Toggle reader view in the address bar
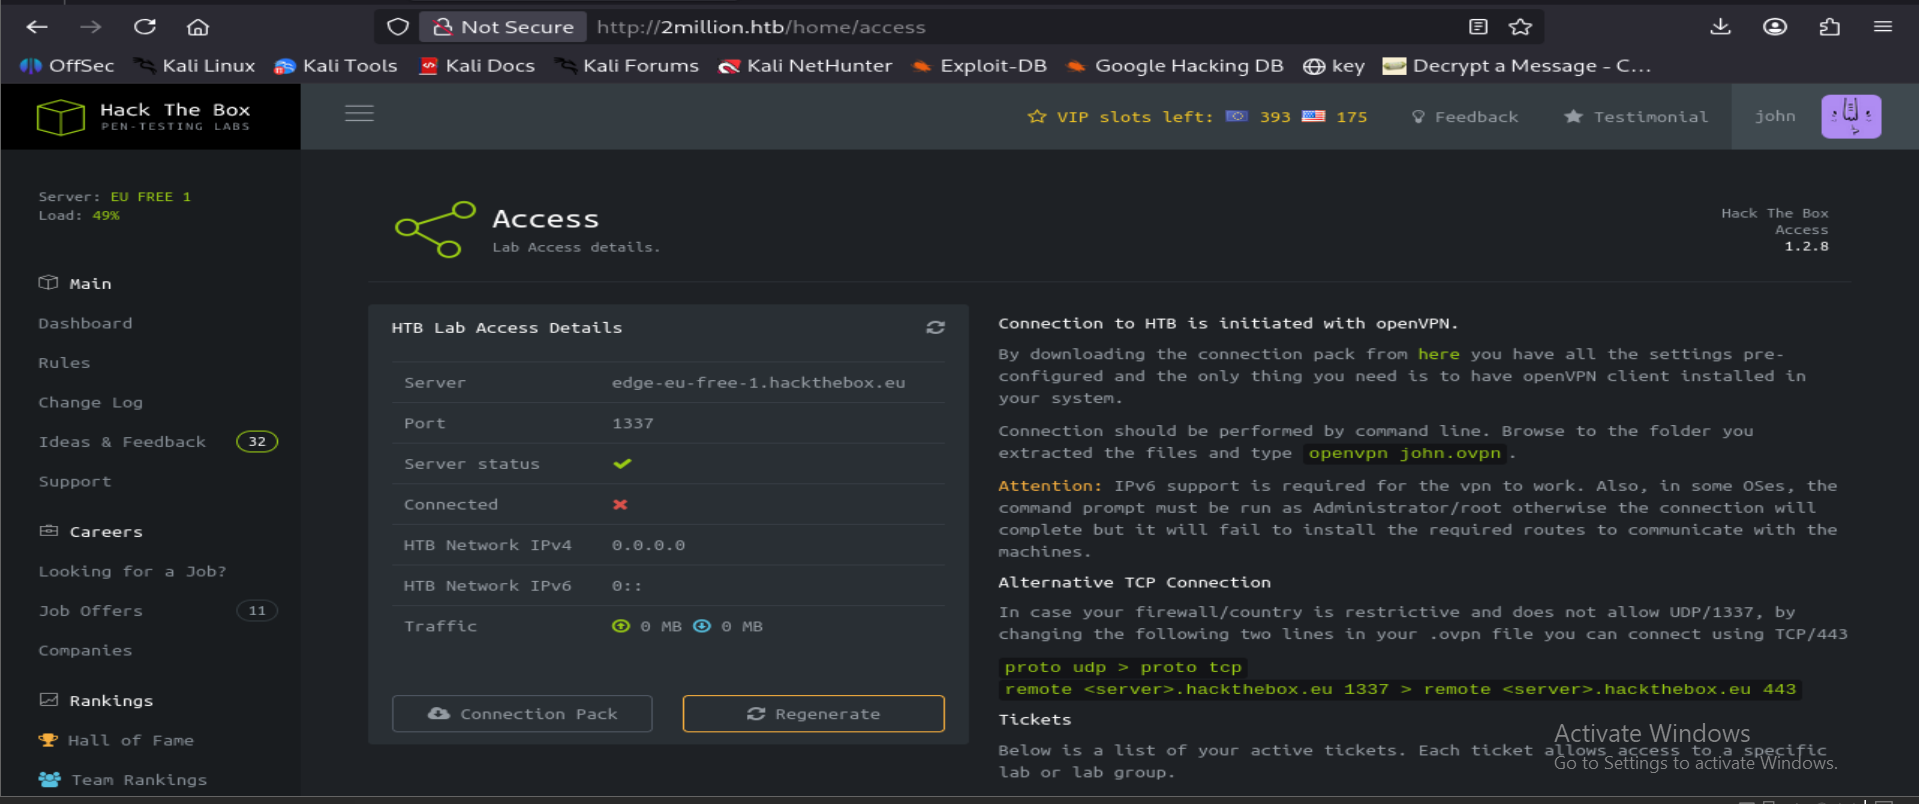This screenshot has width=1919, height=804. (1478, 27)
